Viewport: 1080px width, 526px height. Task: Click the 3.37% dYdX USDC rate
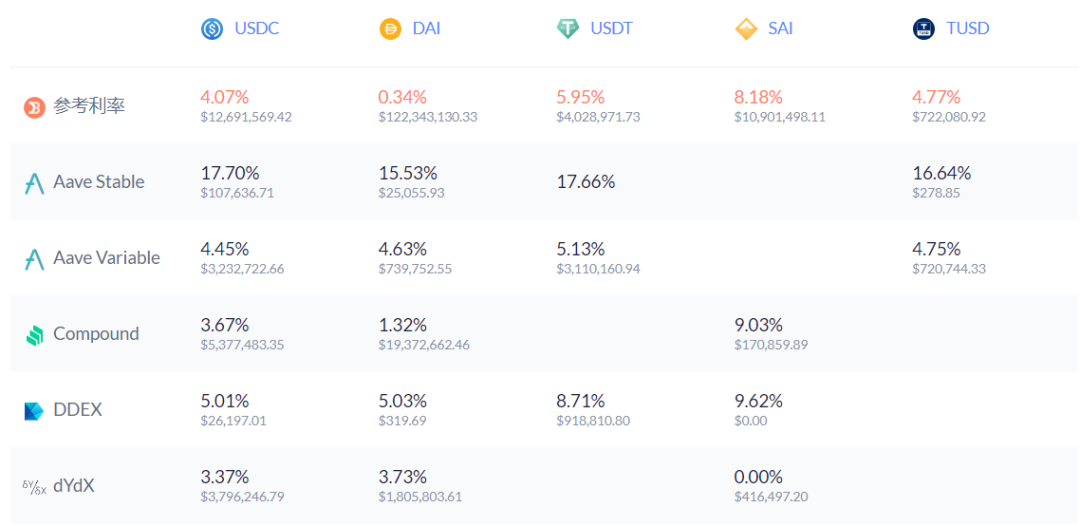click(225, 476)
